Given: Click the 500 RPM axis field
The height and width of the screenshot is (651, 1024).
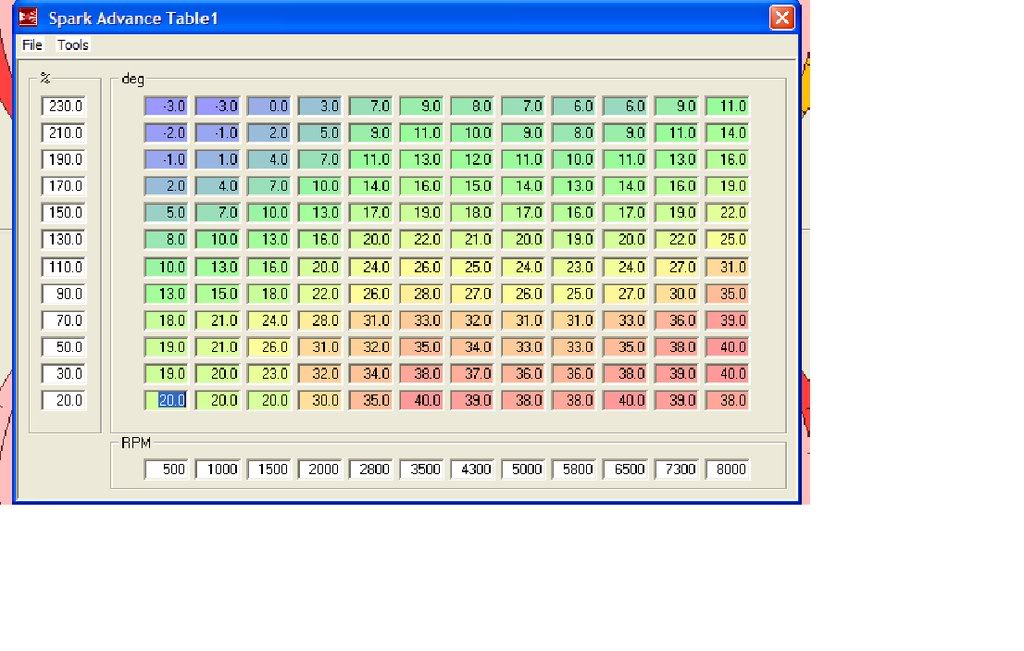Looking at the screenshot, I should (x=167, y=468).
